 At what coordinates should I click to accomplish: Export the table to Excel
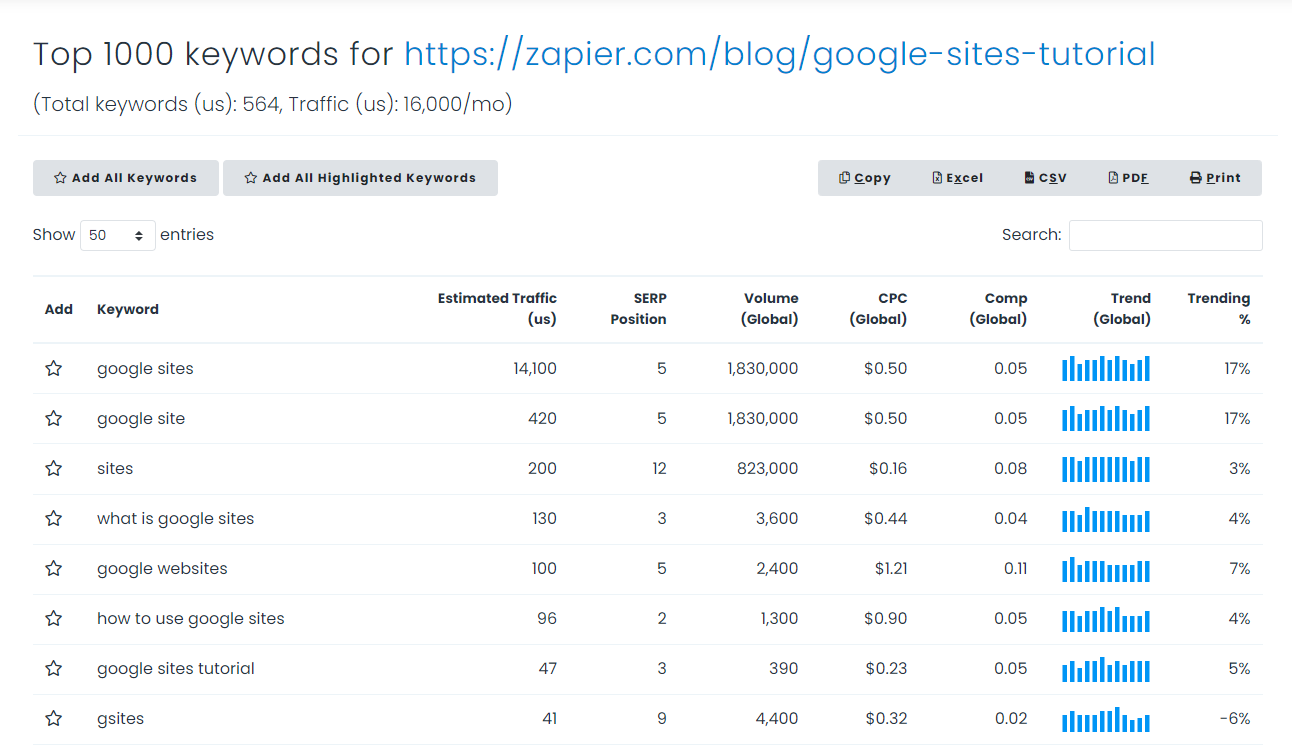957,178
